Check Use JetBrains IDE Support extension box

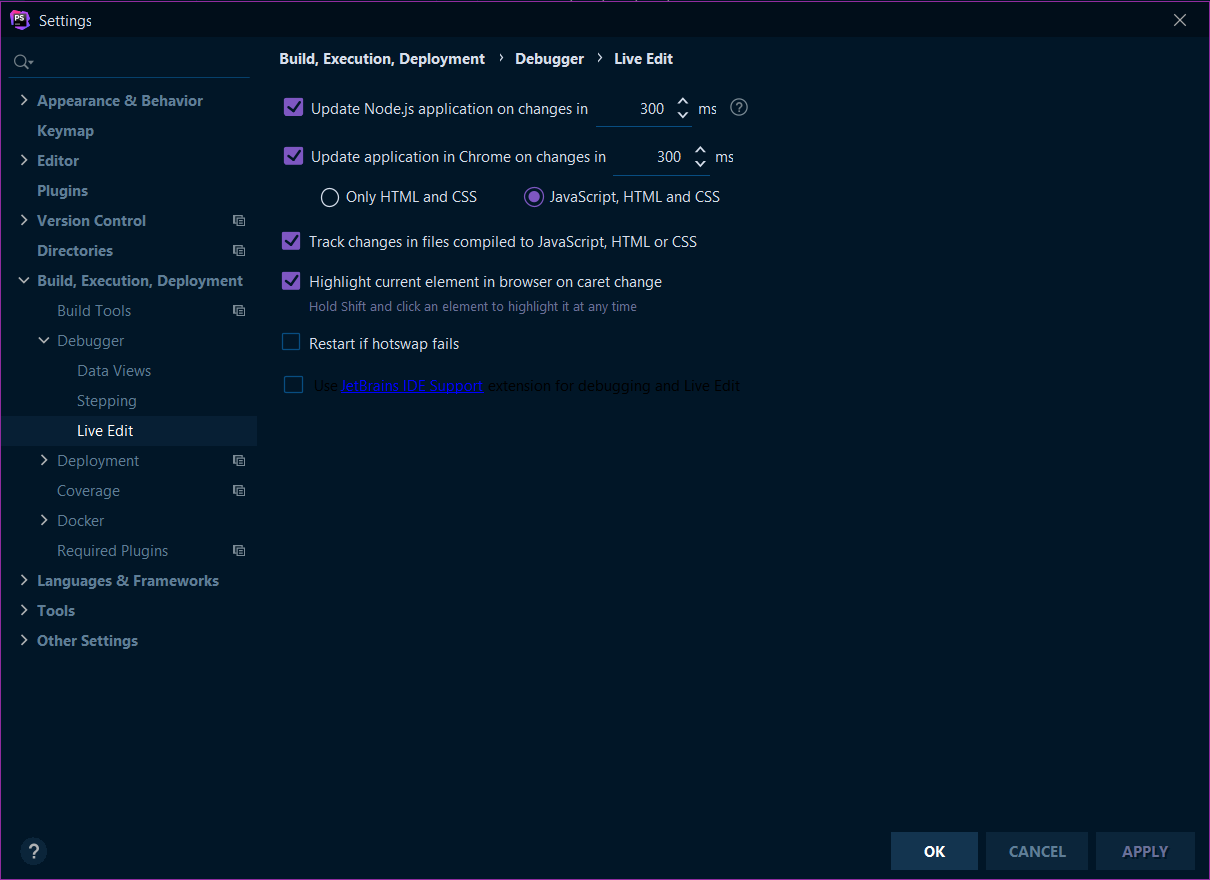coord(293,384)
